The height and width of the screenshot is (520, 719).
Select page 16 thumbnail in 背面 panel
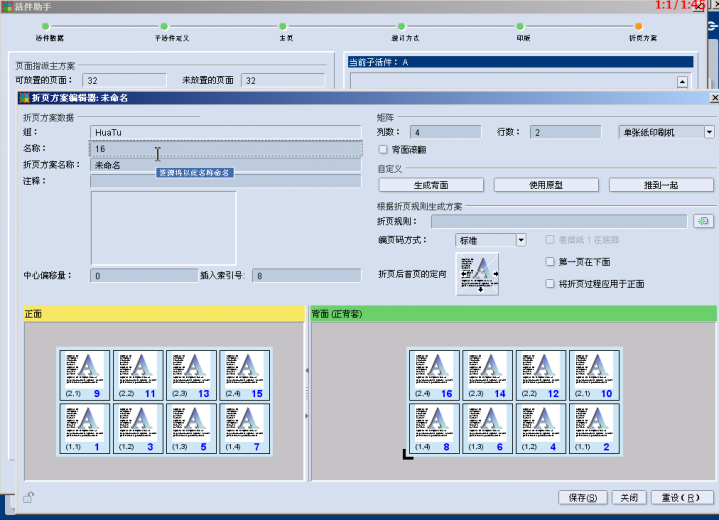click(x=434, y=375)
